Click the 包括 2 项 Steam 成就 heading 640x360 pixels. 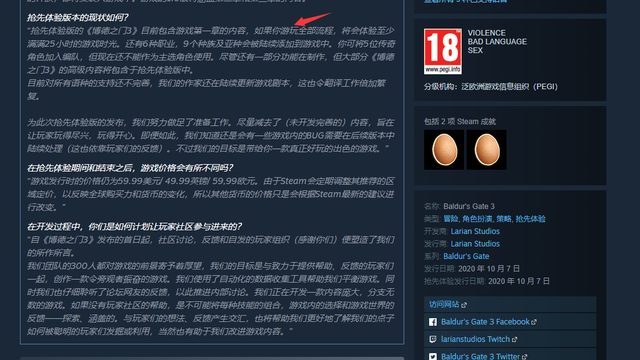460,122
